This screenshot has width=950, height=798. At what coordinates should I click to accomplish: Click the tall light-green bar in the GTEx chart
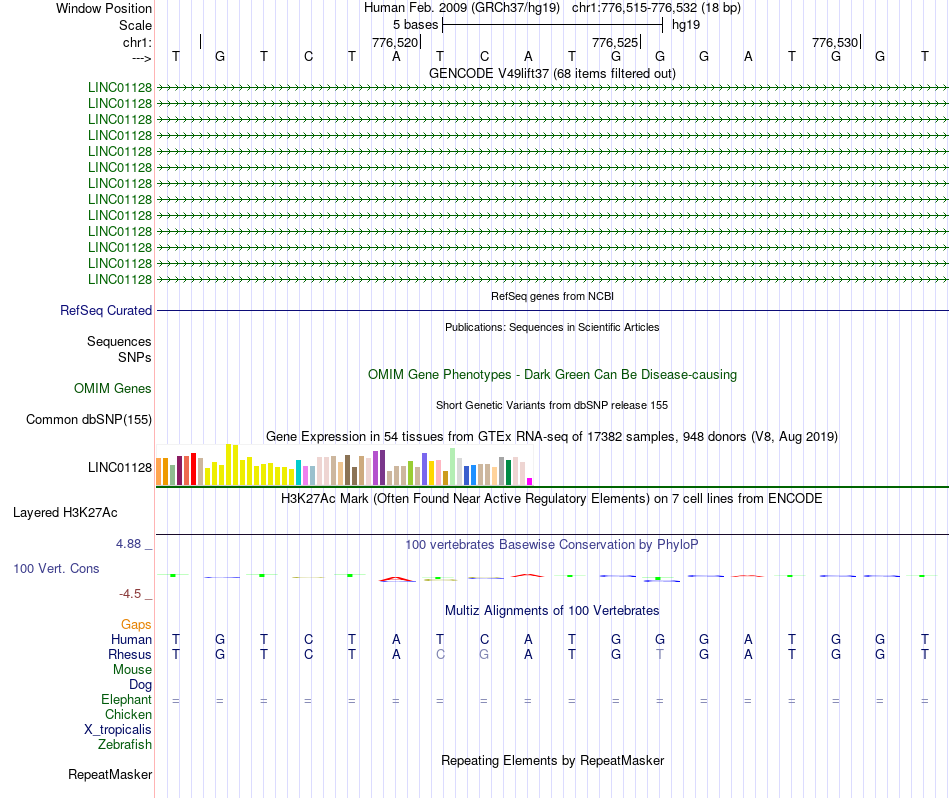453,467
